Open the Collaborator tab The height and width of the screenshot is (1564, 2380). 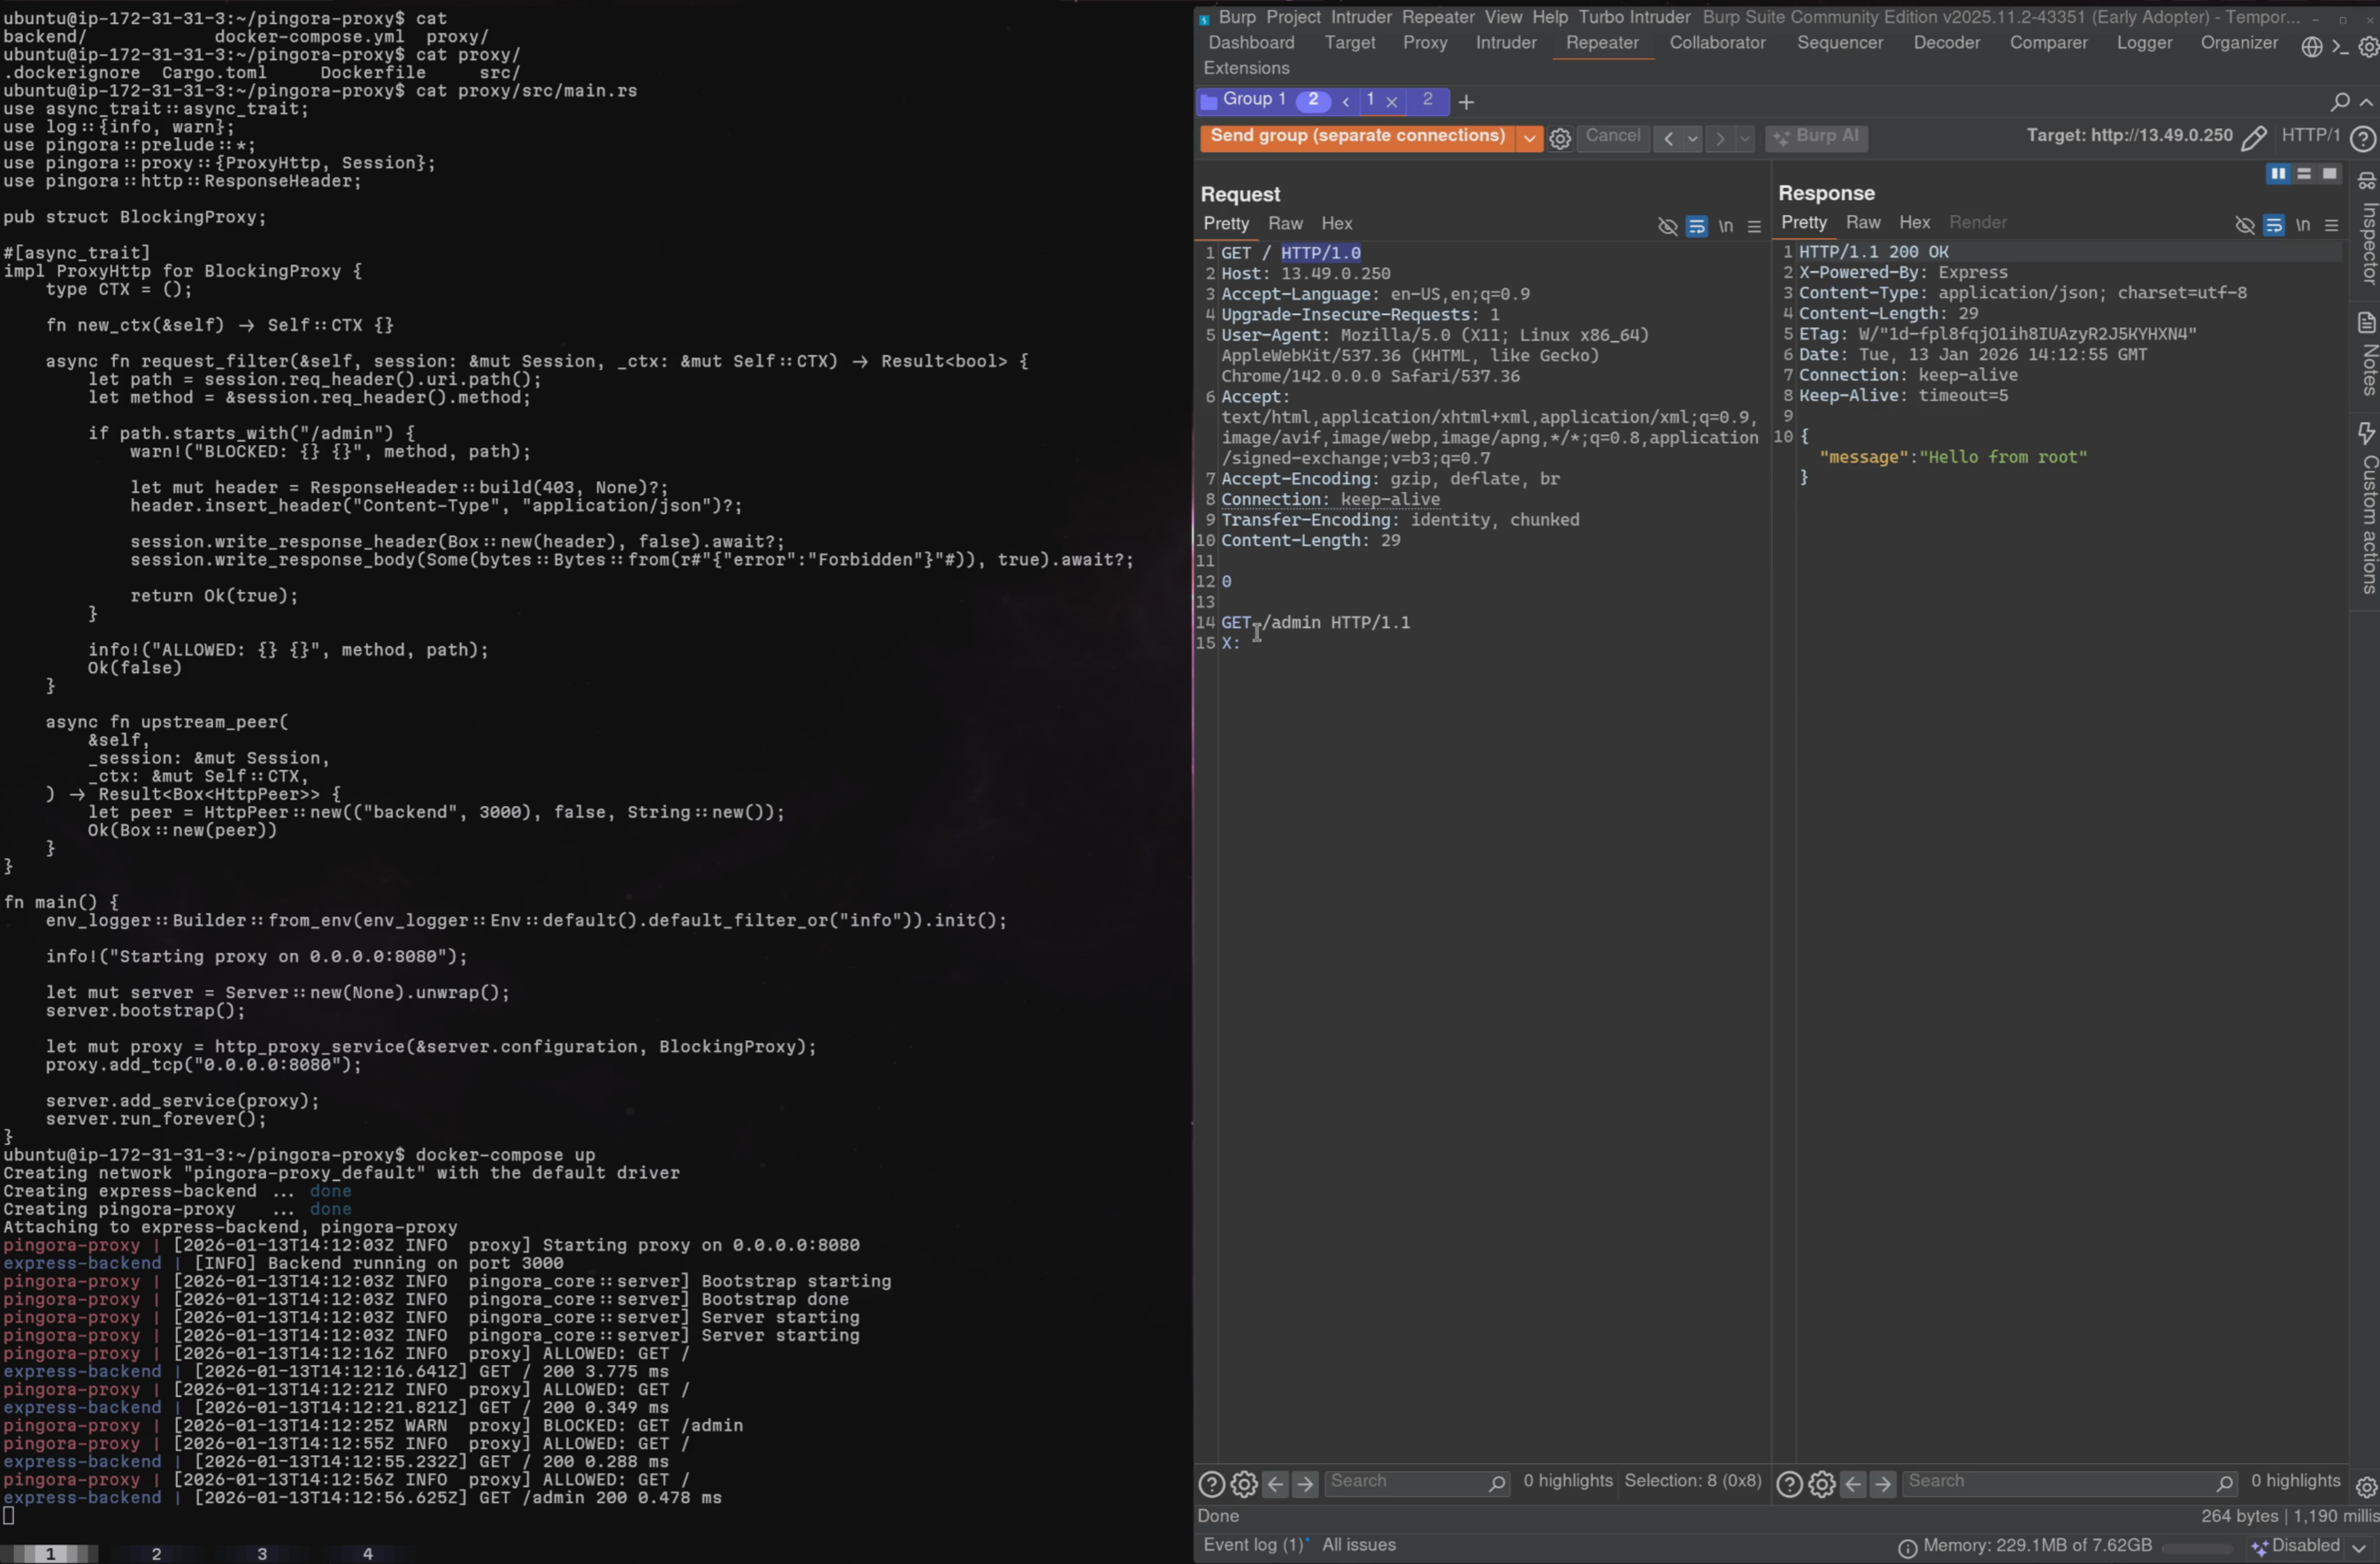pyautogui.click(x=1717, y=42)
